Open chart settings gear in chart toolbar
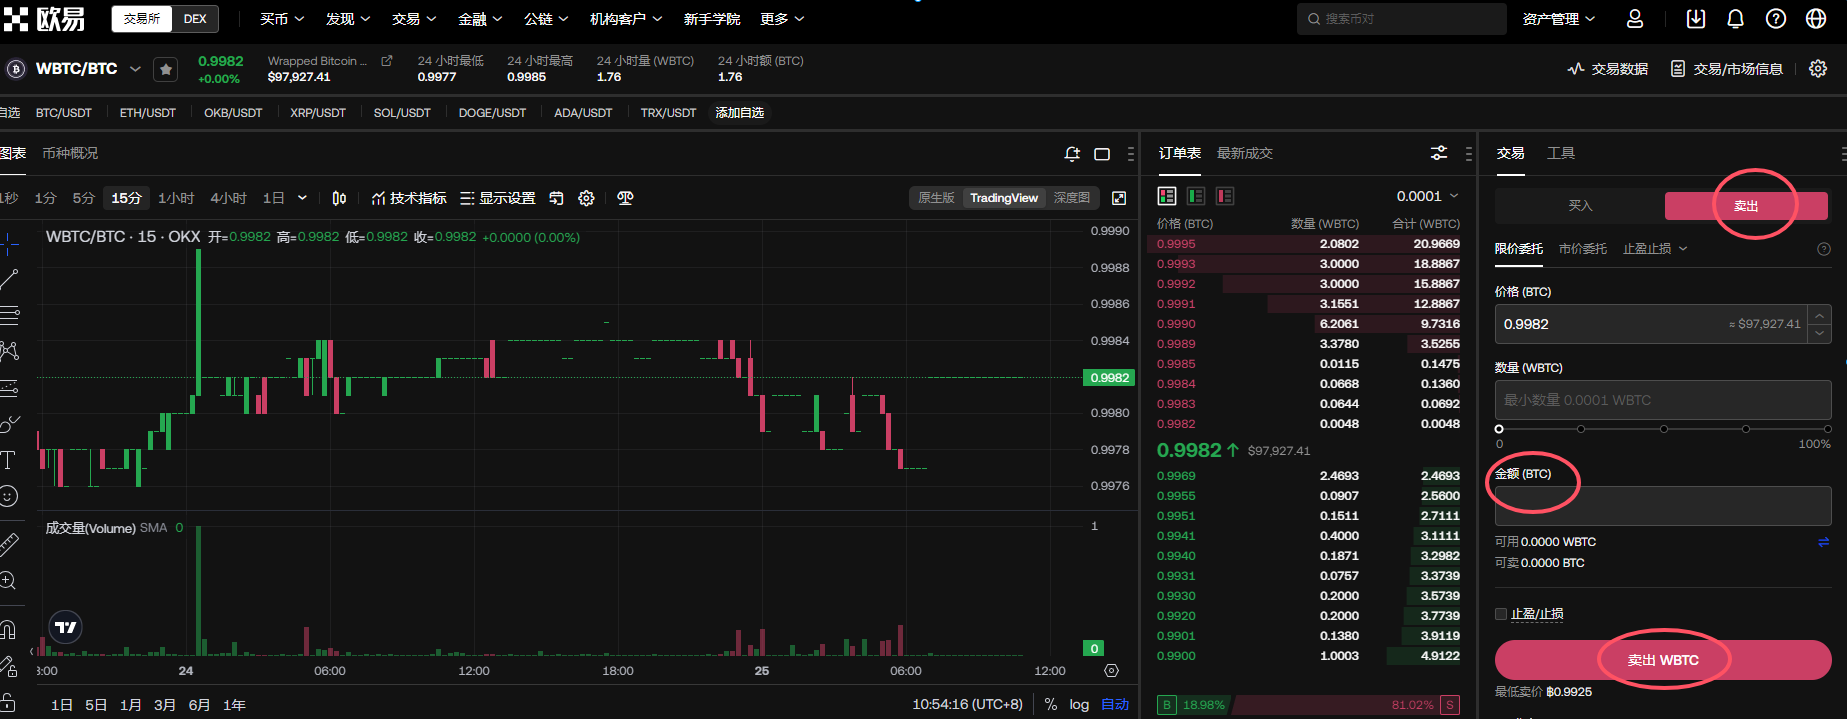 pos(587,198)
